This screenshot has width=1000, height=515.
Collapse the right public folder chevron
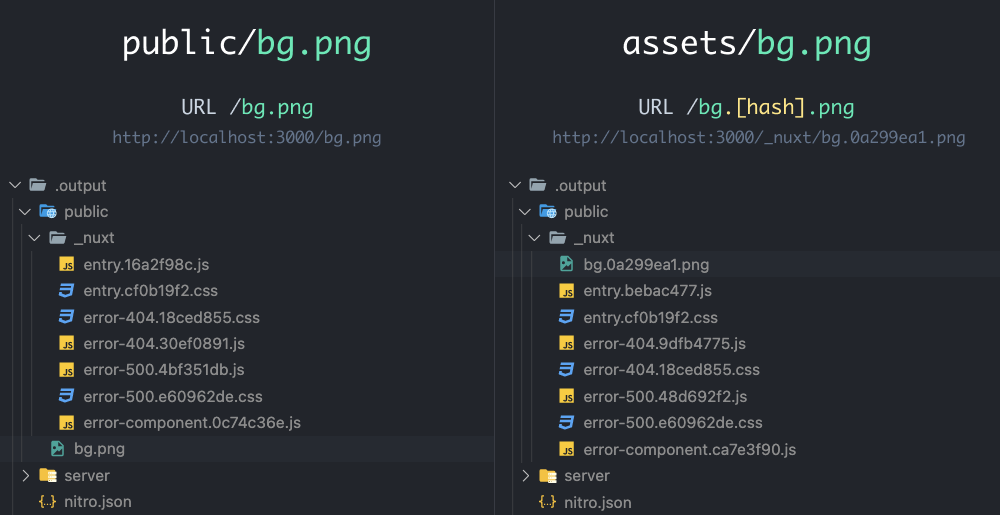click(524, 212)
